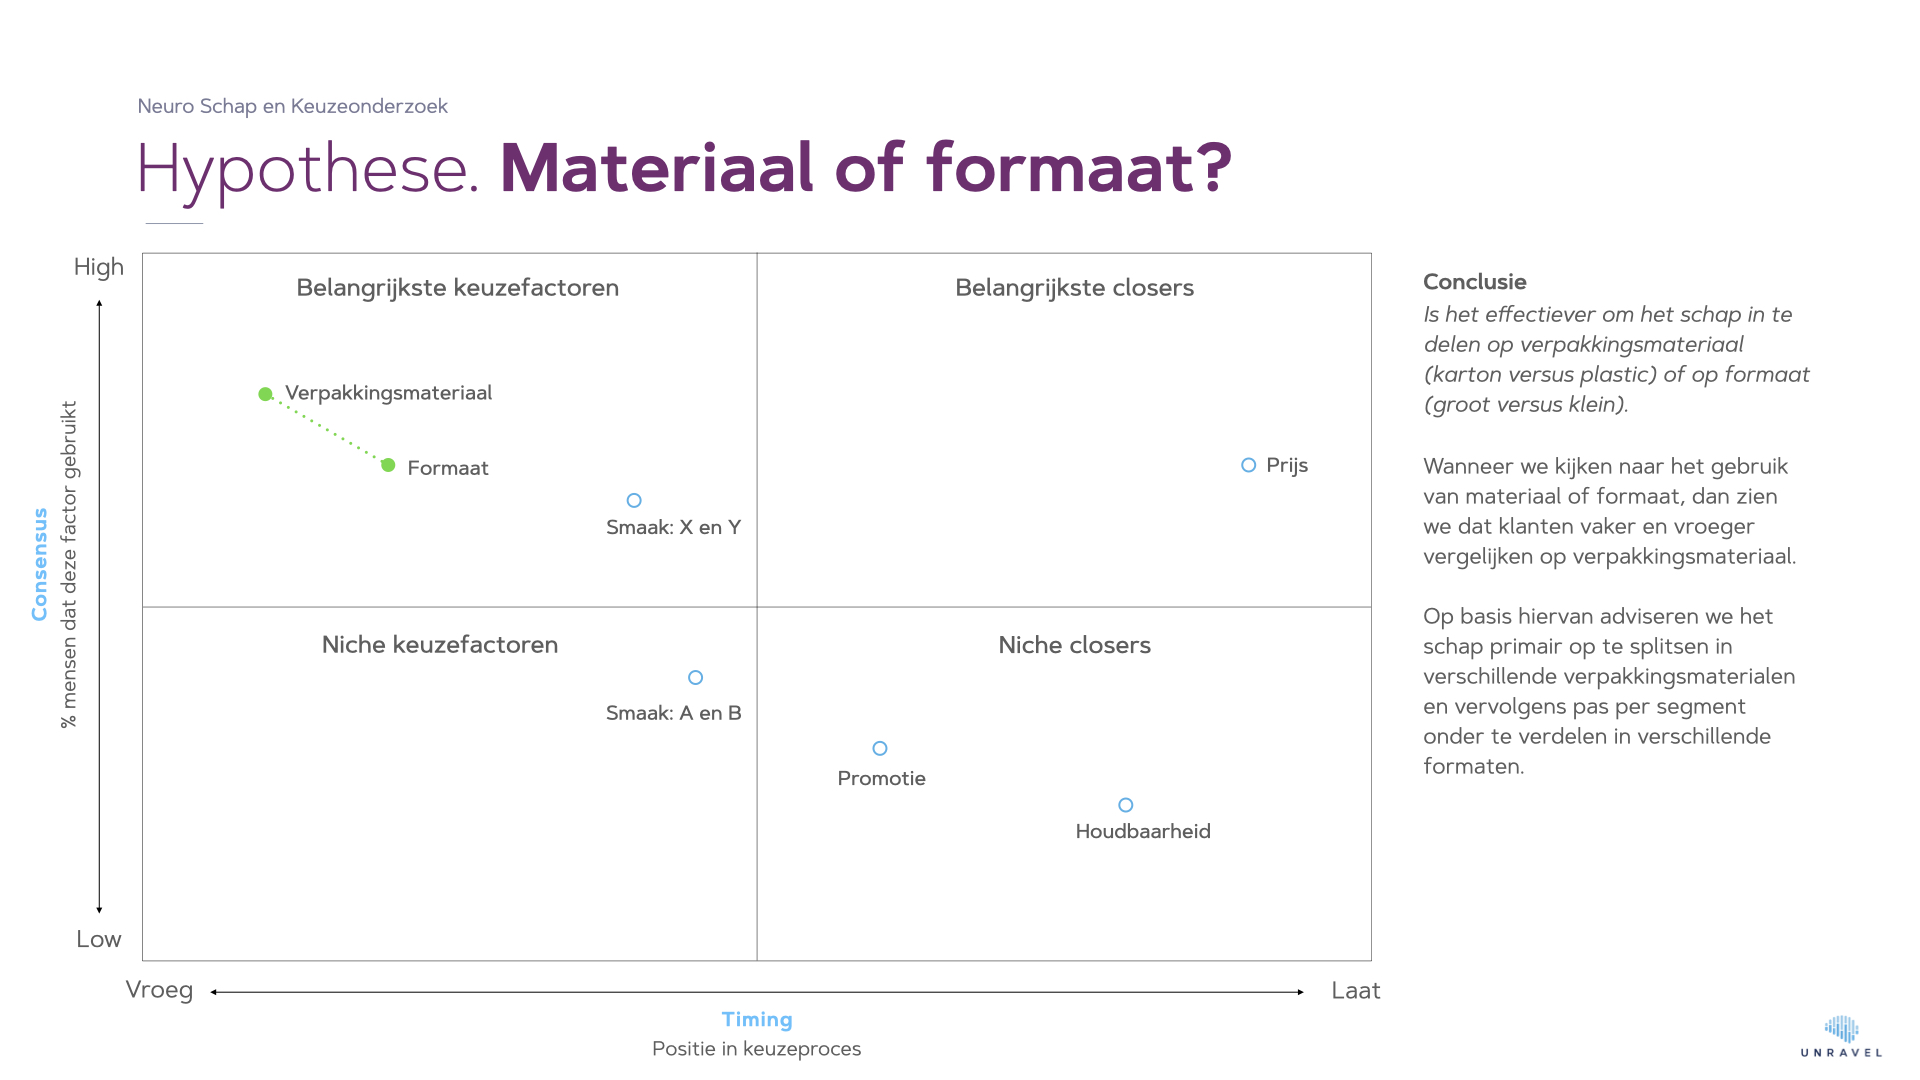Select the Niche closers quadrant heading
Image resolution: width=1920 pixels, height=1080 pixels.
click(1074, 645)
